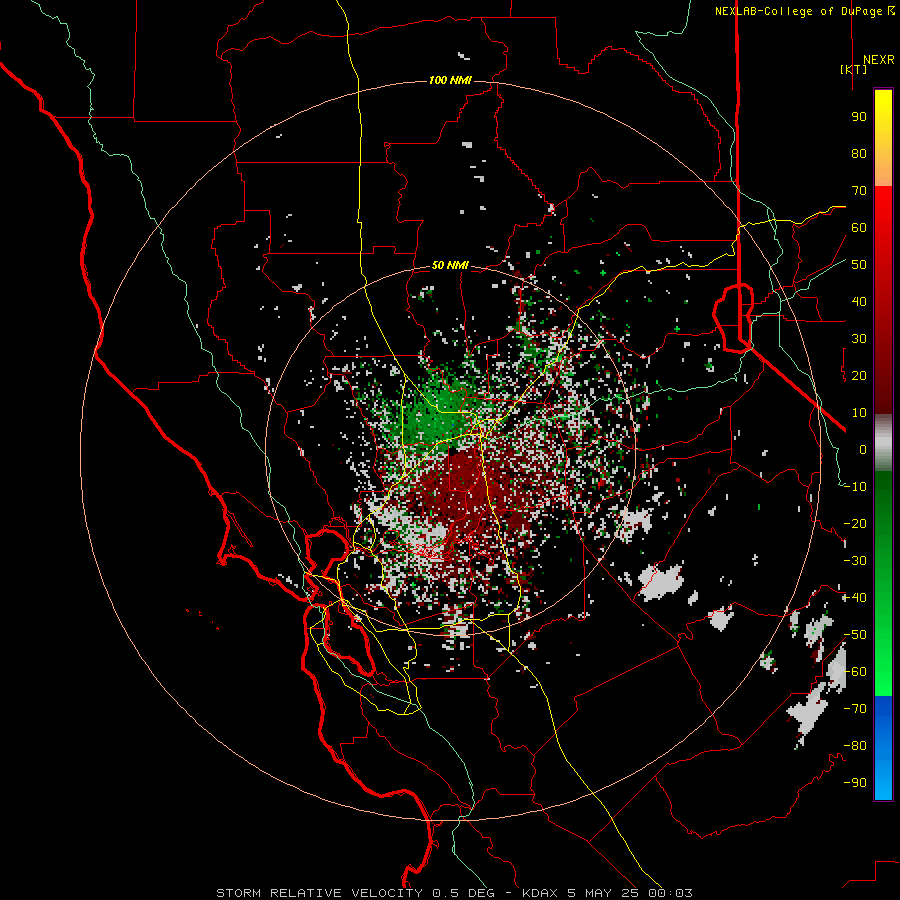Click the -60 scale value

[855, 672]
